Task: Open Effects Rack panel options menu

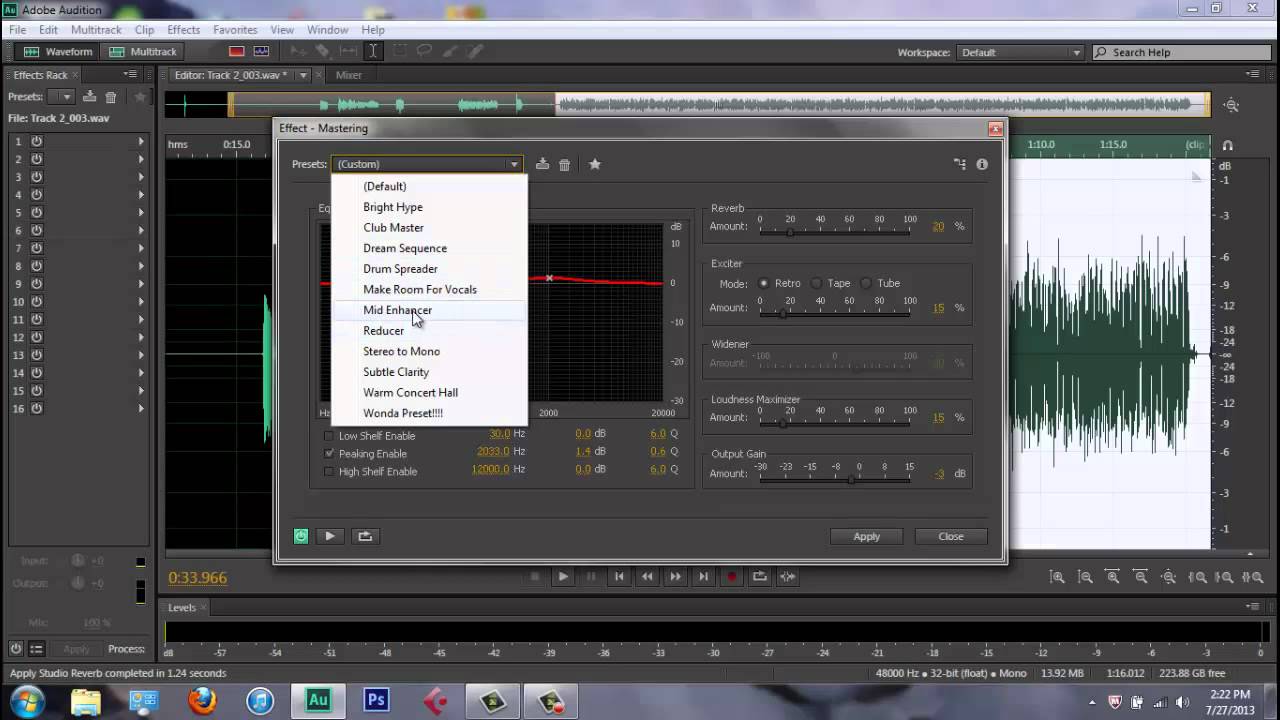Action: click(130, 75)
